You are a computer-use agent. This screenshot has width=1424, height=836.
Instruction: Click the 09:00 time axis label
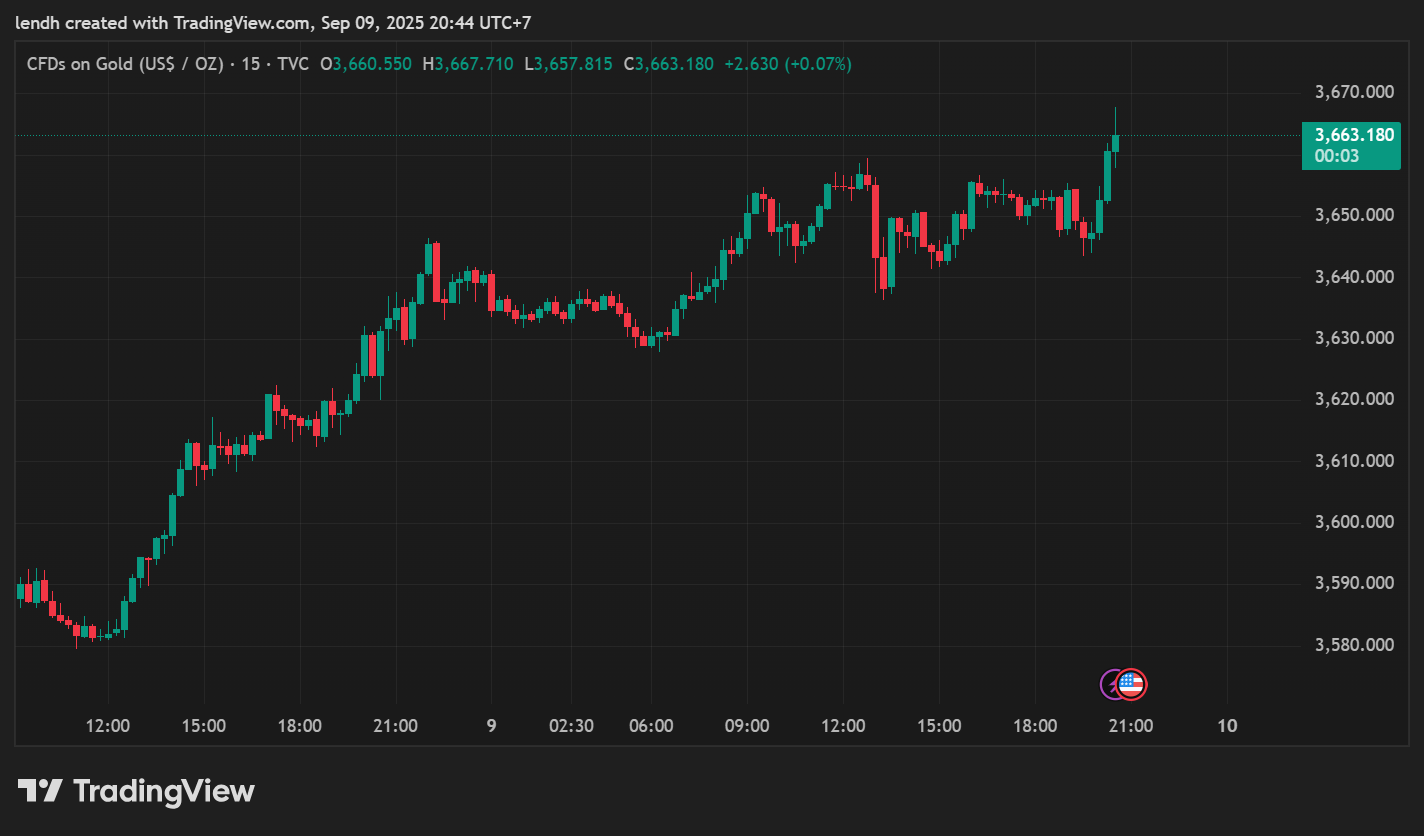click(747, 726)
